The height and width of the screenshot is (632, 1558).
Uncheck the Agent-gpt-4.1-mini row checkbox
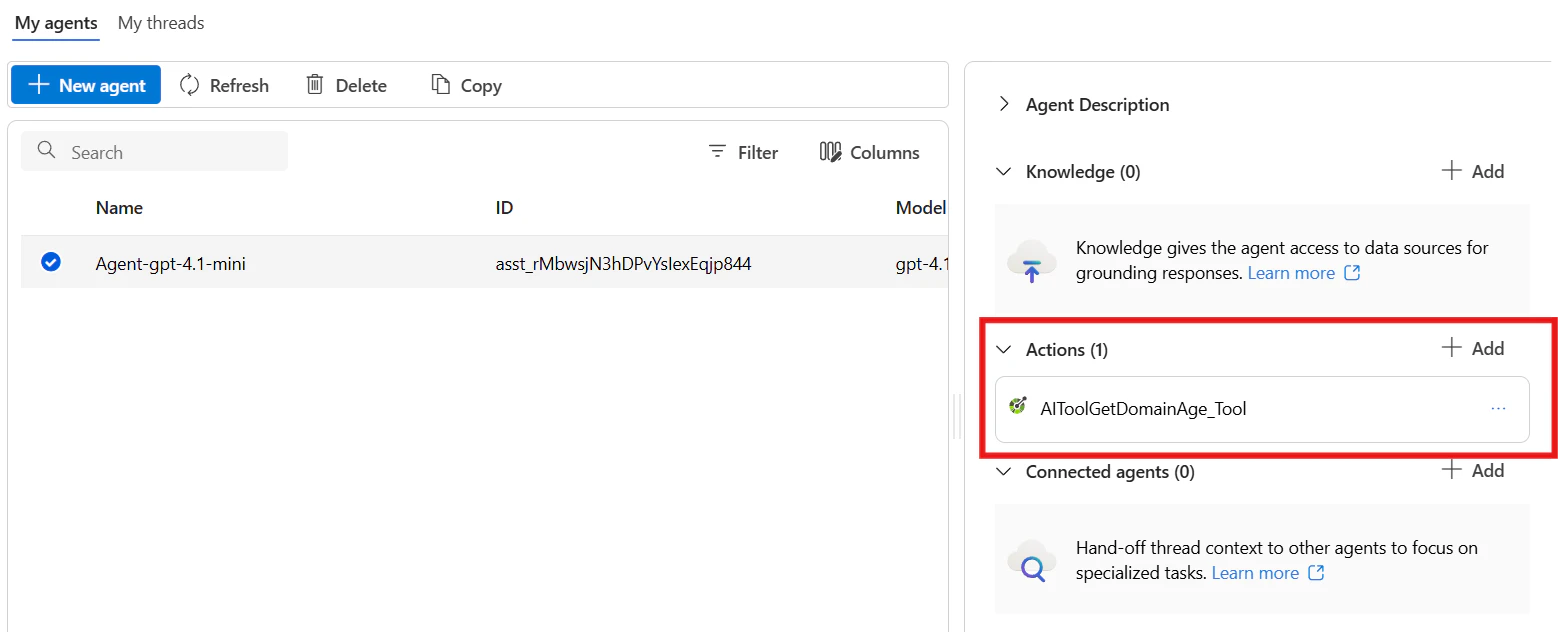pyautogui.click(x=50, y=262)
